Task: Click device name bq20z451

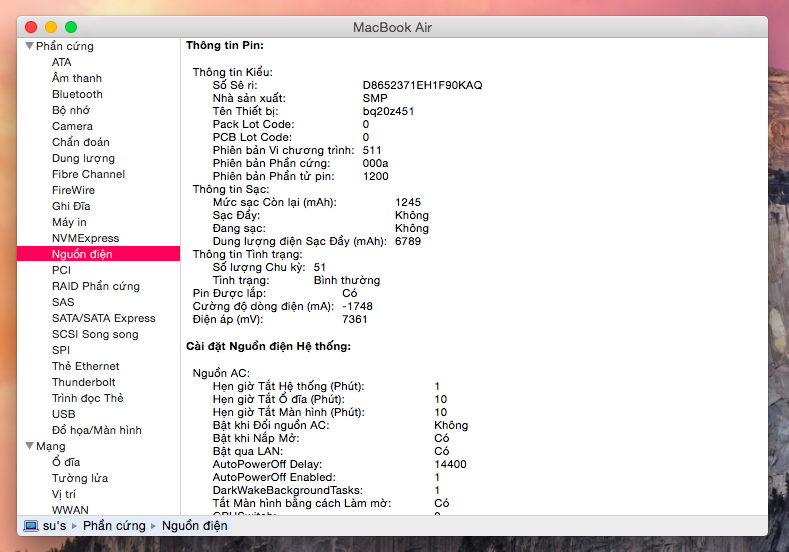Action: point(388,111)
